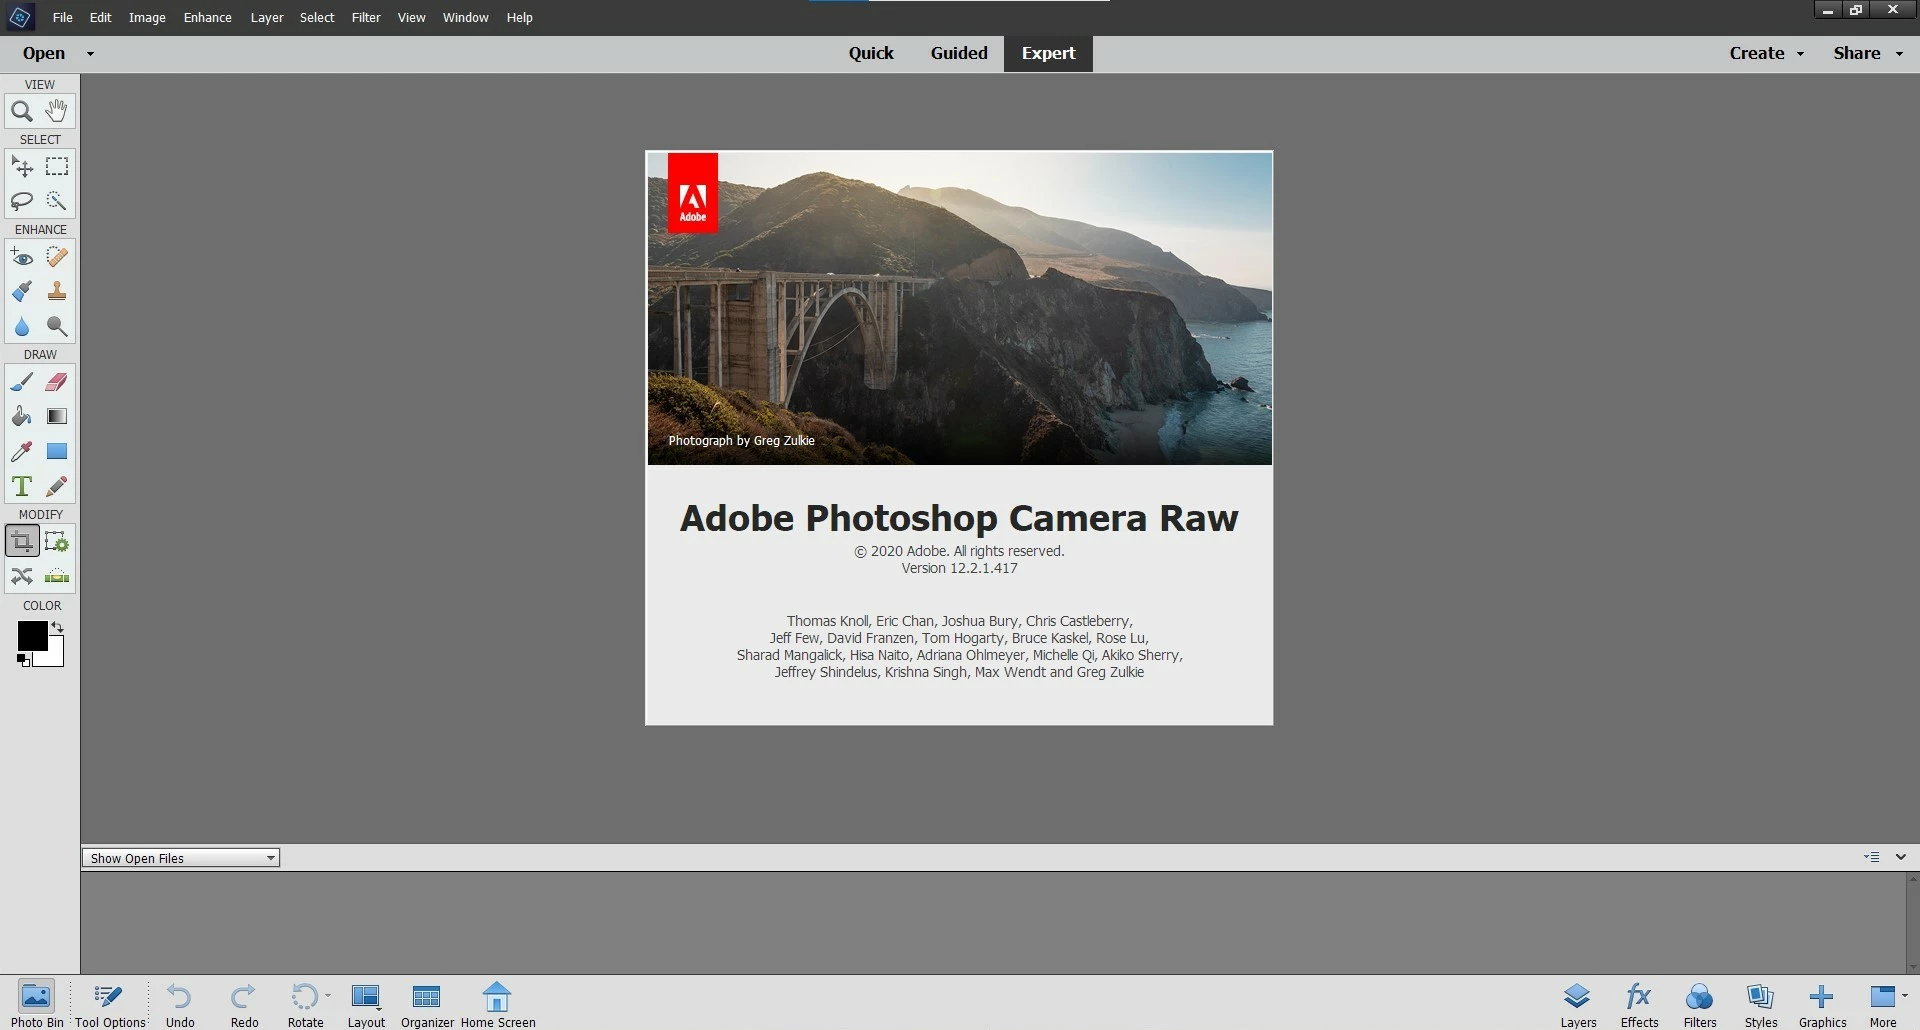The height and width of the screenshot is (1030, 1920).
Task: Open the Help menu
Action: tap(519, 17)
